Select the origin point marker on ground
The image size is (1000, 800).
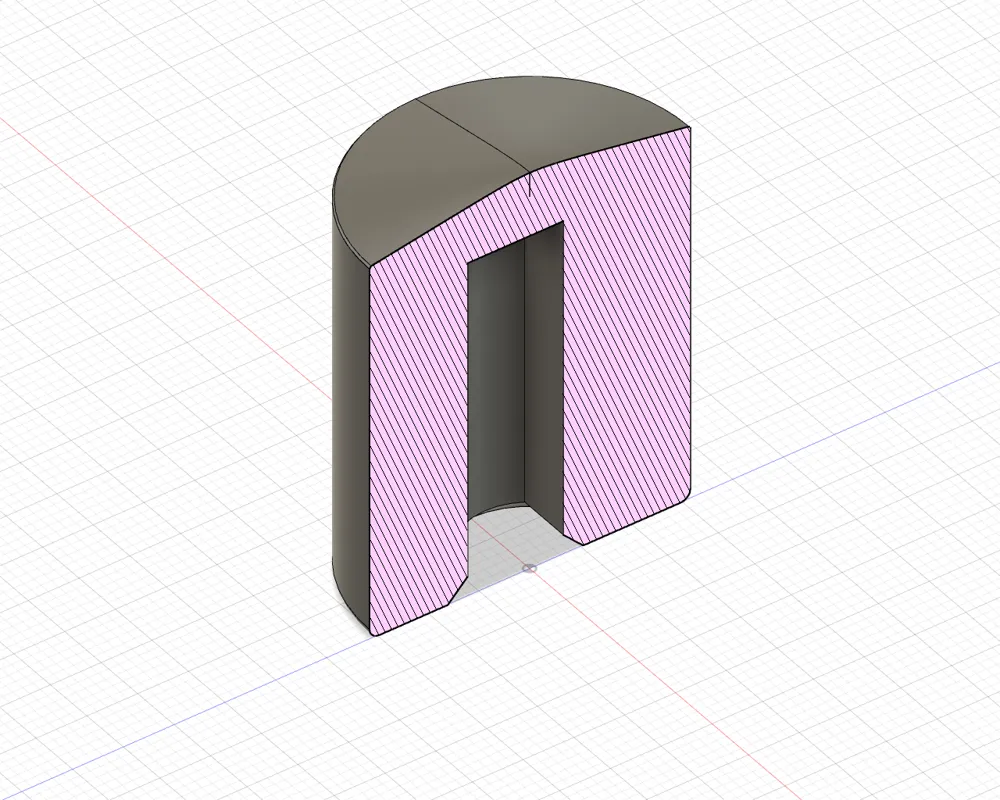tap(529, 568)
